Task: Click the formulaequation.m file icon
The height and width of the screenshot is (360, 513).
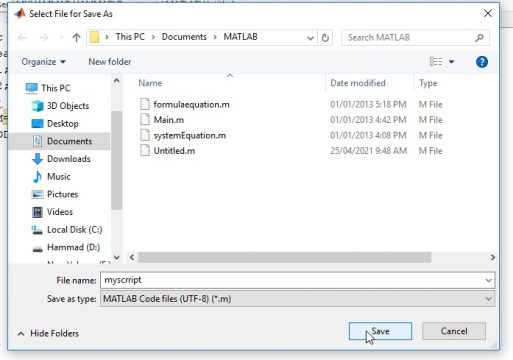Action: (145, 104)
